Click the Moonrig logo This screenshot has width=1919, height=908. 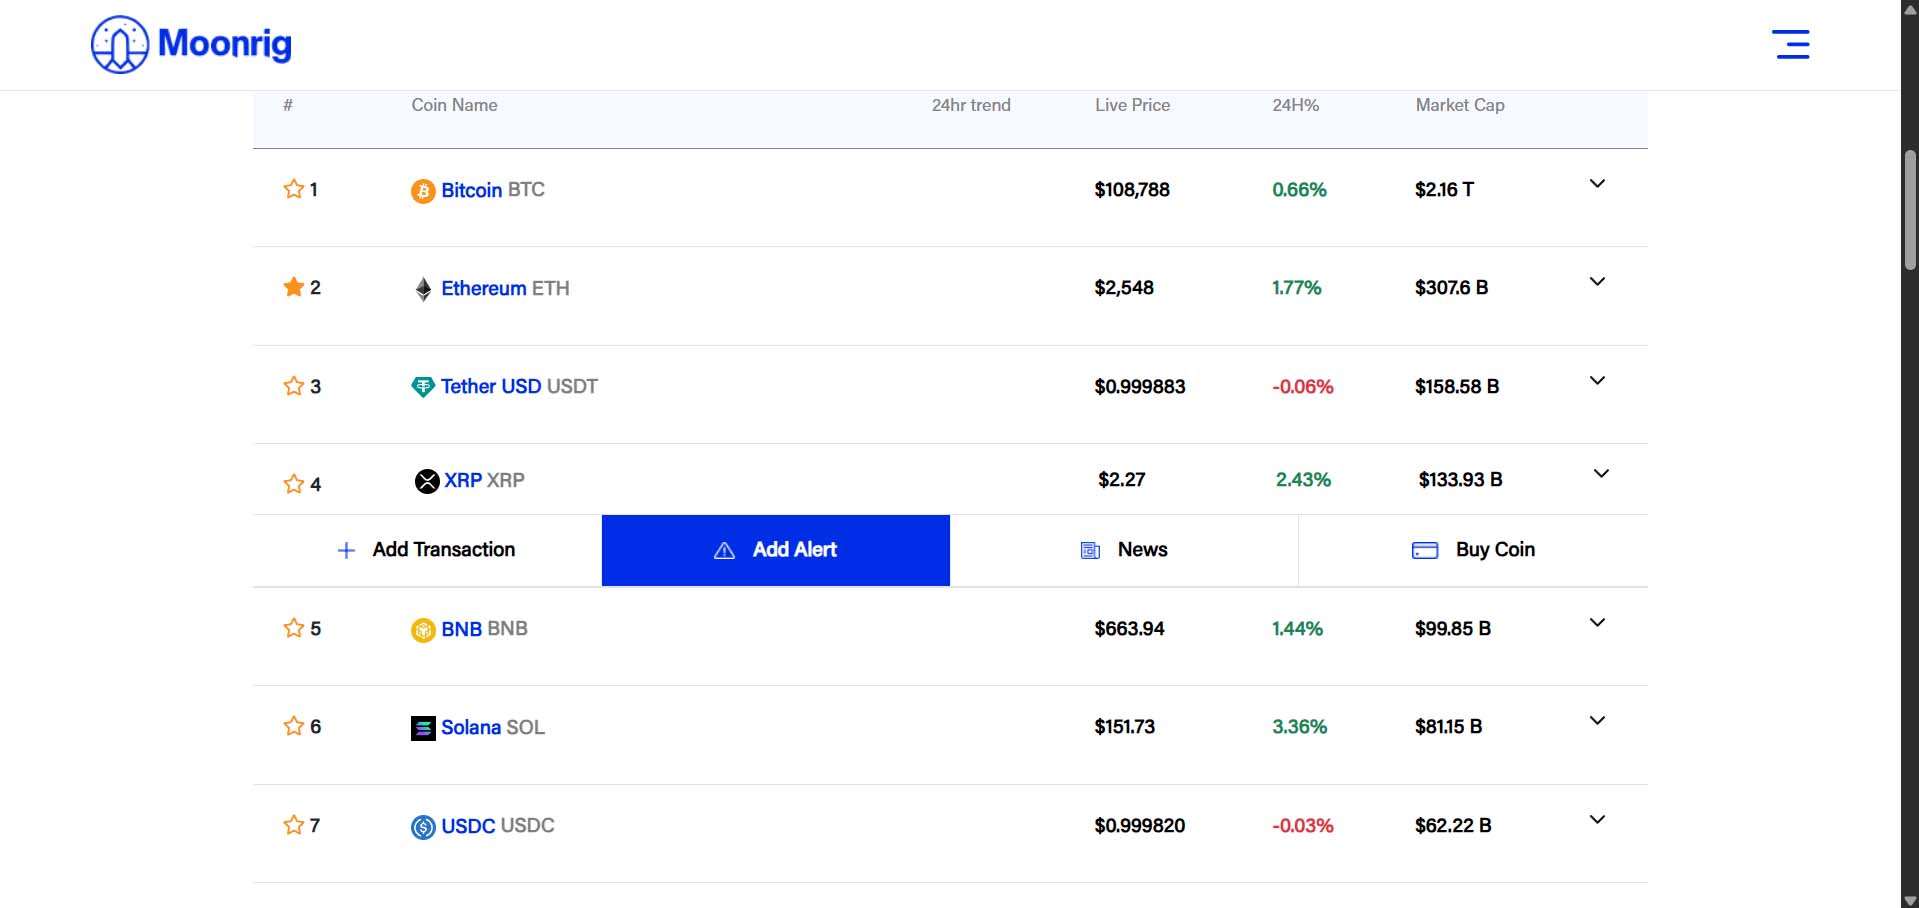click(x=191, y=44)
